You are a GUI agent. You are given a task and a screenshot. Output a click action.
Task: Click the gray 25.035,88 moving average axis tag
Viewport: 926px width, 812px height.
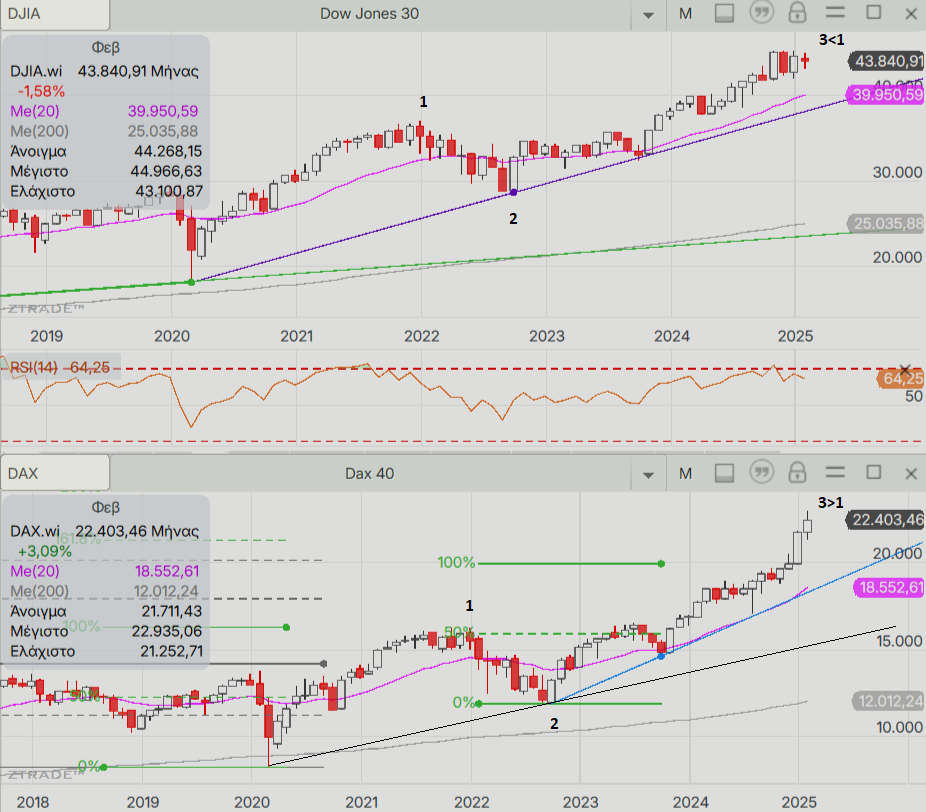click(x=886, y=224)
